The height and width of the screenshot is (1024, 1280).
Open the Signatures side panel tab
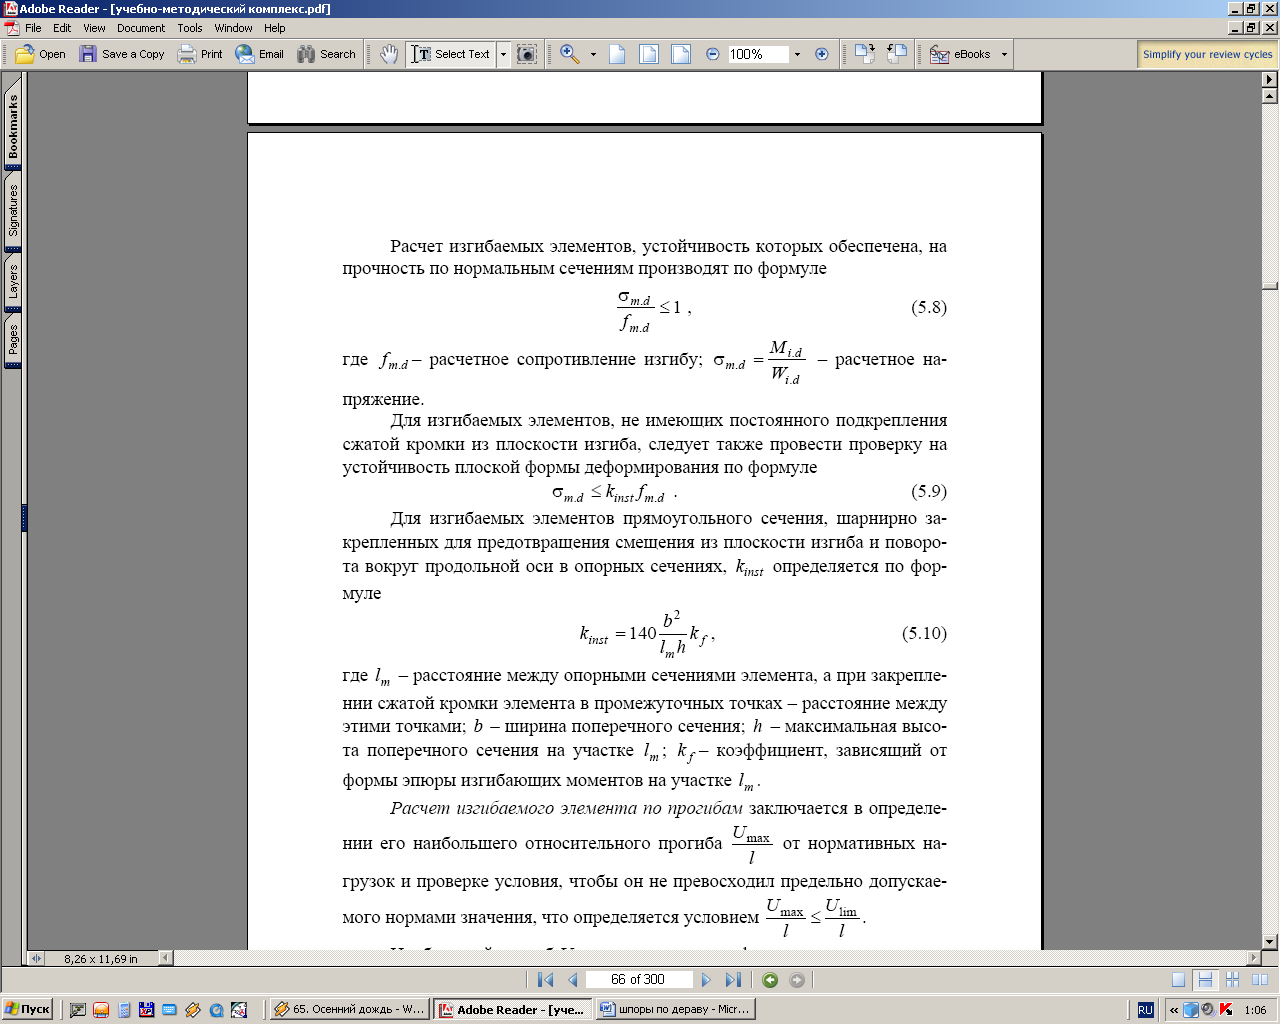point(13,210)
